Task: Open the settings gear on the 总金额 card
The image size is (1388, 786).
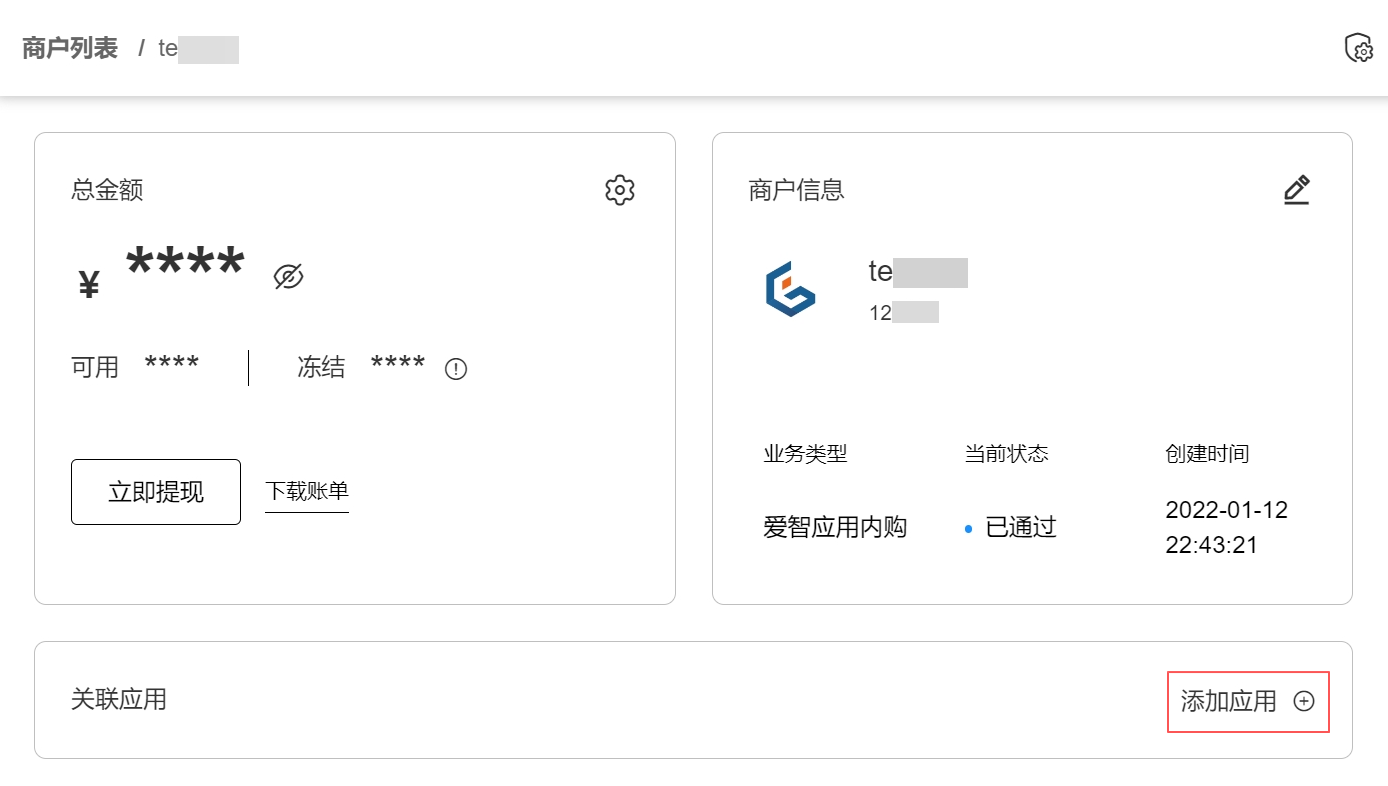Action: [x=619, y=190]
